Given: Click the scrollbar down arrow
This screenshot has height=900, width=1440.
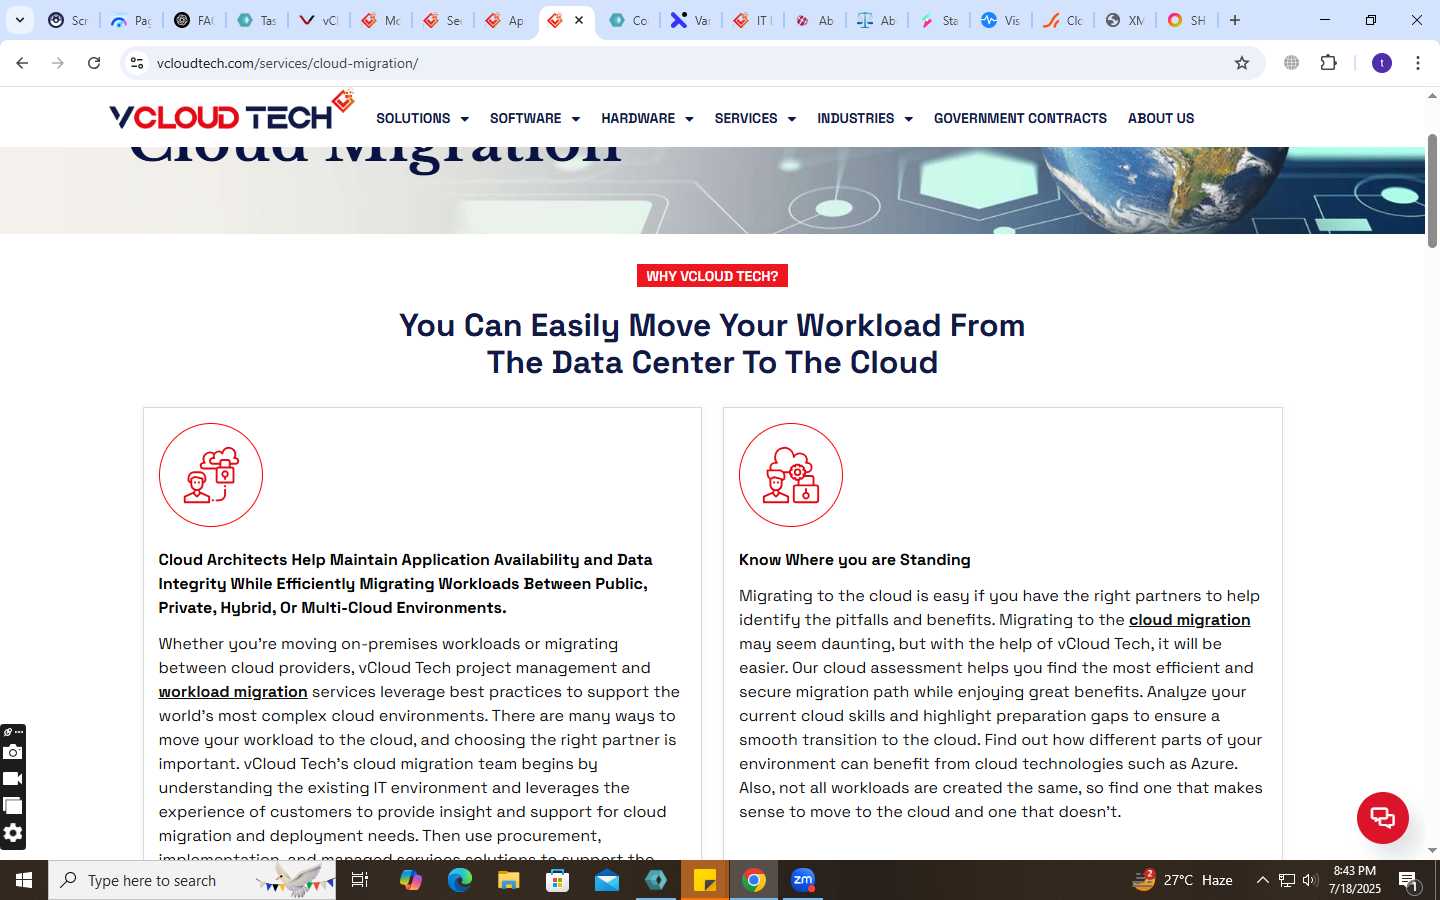Looking at the screenshot, I should point(1432,850).
